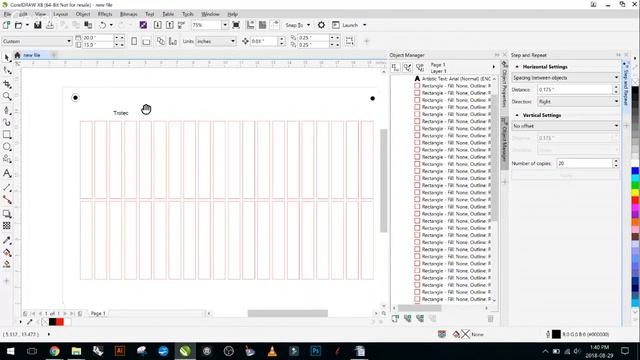The width and height of the screenshot is (640, 360).
Task: Open Chrome from the Windows taskbar
Action: [x=54, y=351]
